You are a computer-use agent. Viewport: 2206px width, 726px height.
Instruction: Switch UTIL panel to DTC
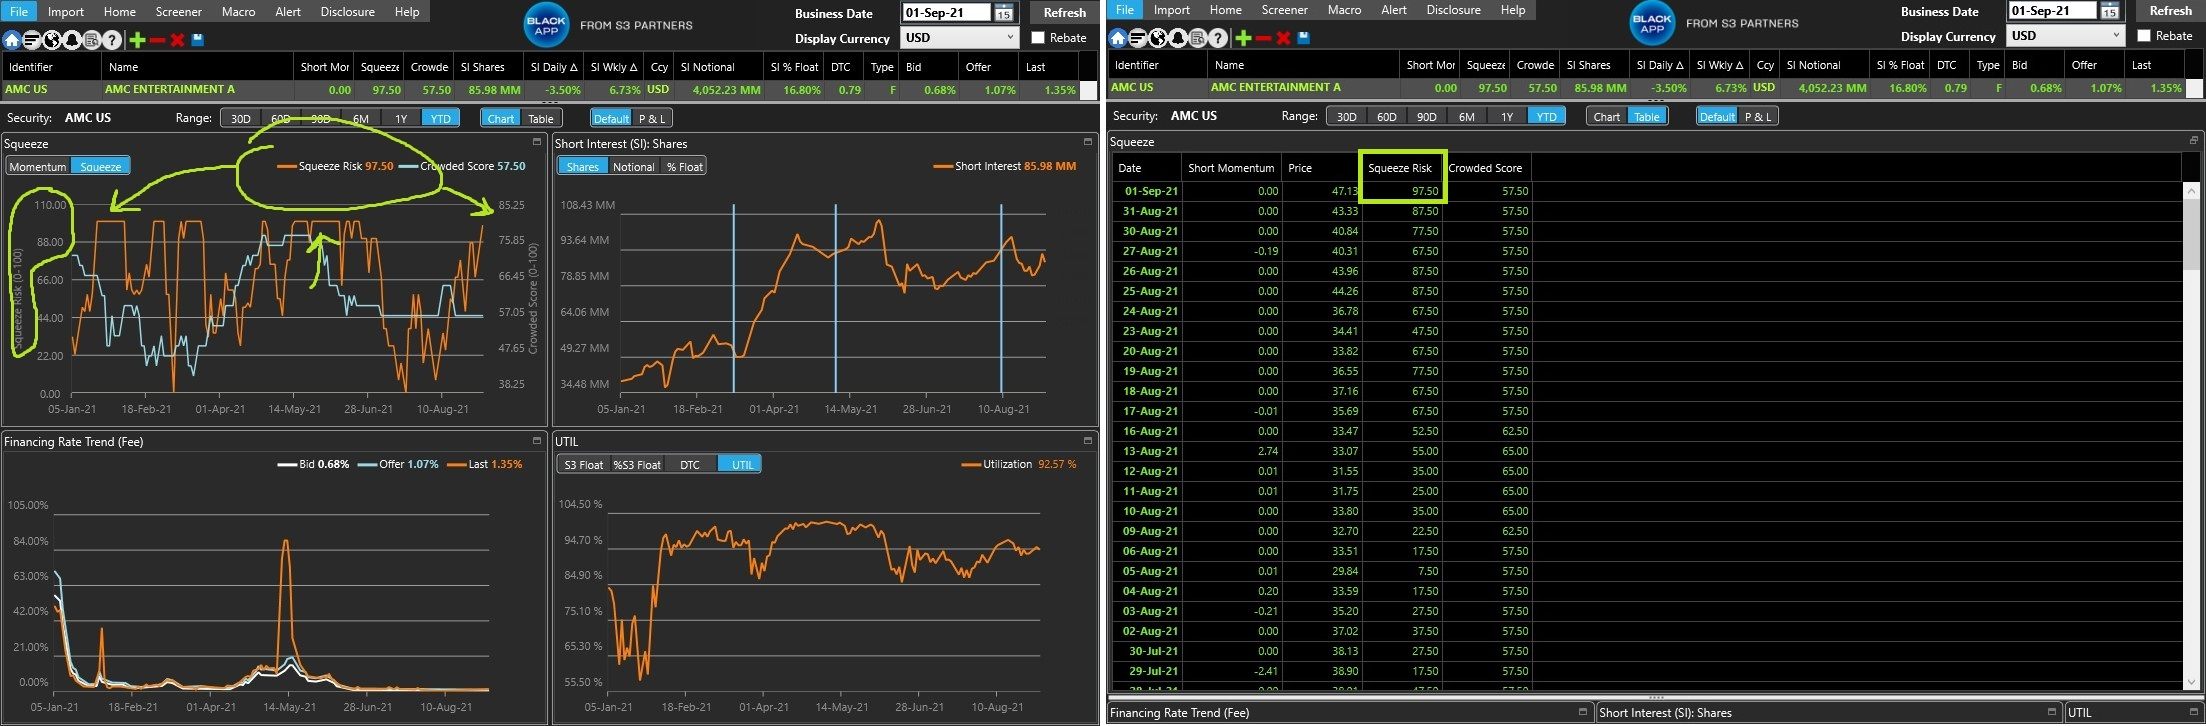[x=690, y=465]
